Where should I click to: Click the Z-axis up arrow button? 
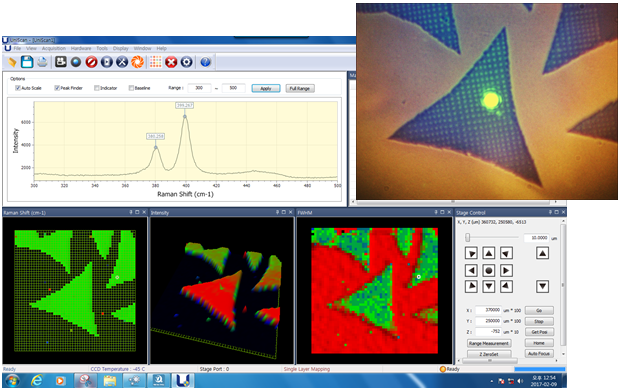pos(542,253)
